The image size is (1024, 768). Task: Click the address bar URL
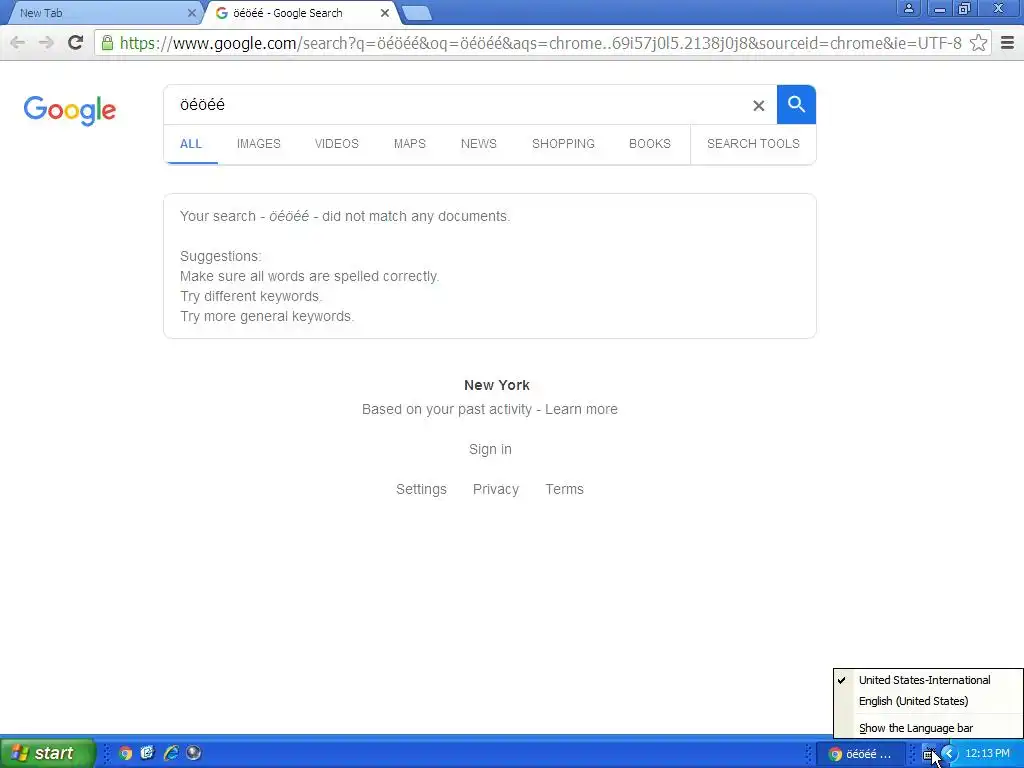[541, 43]
